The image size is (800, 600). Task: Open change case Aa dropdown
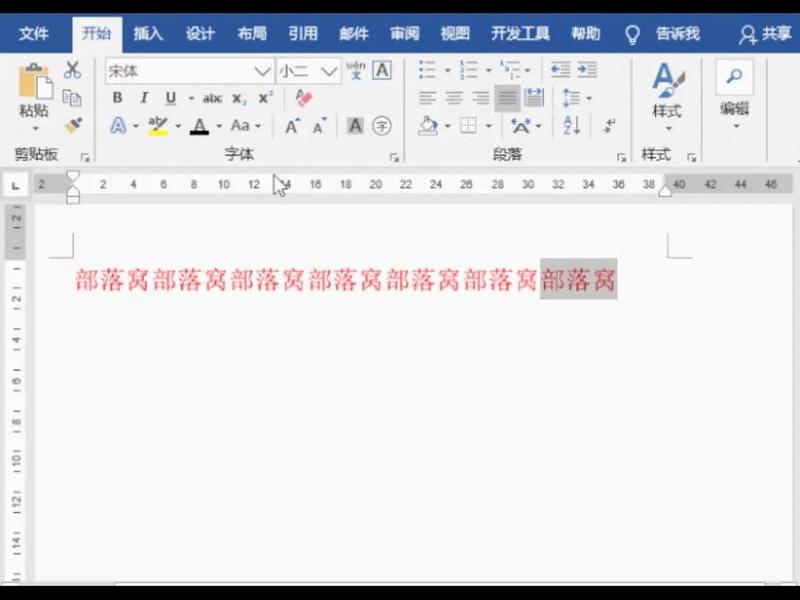point(245,126)
